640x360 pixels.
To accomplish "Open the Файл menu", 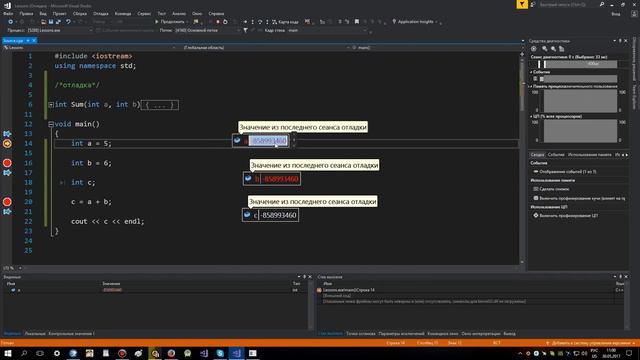I will (x=8, y=13).
